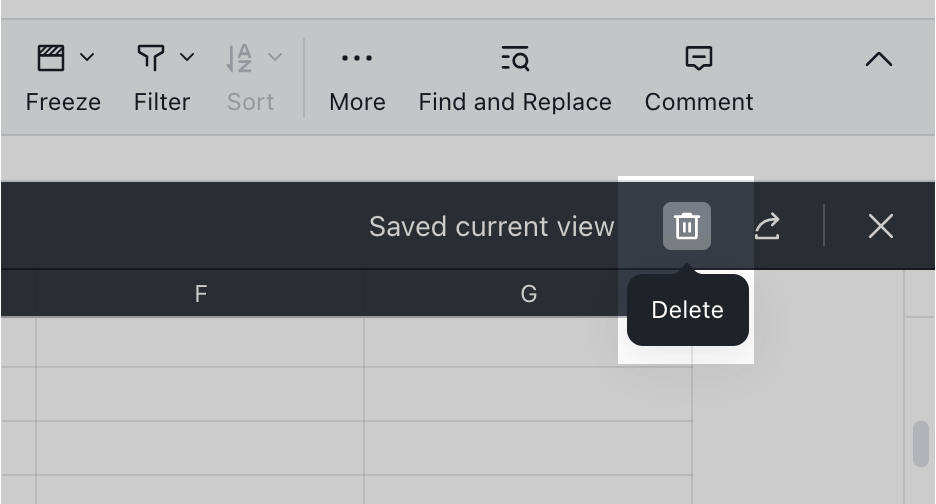Click the share arrow icon

(x=767, y=227)
